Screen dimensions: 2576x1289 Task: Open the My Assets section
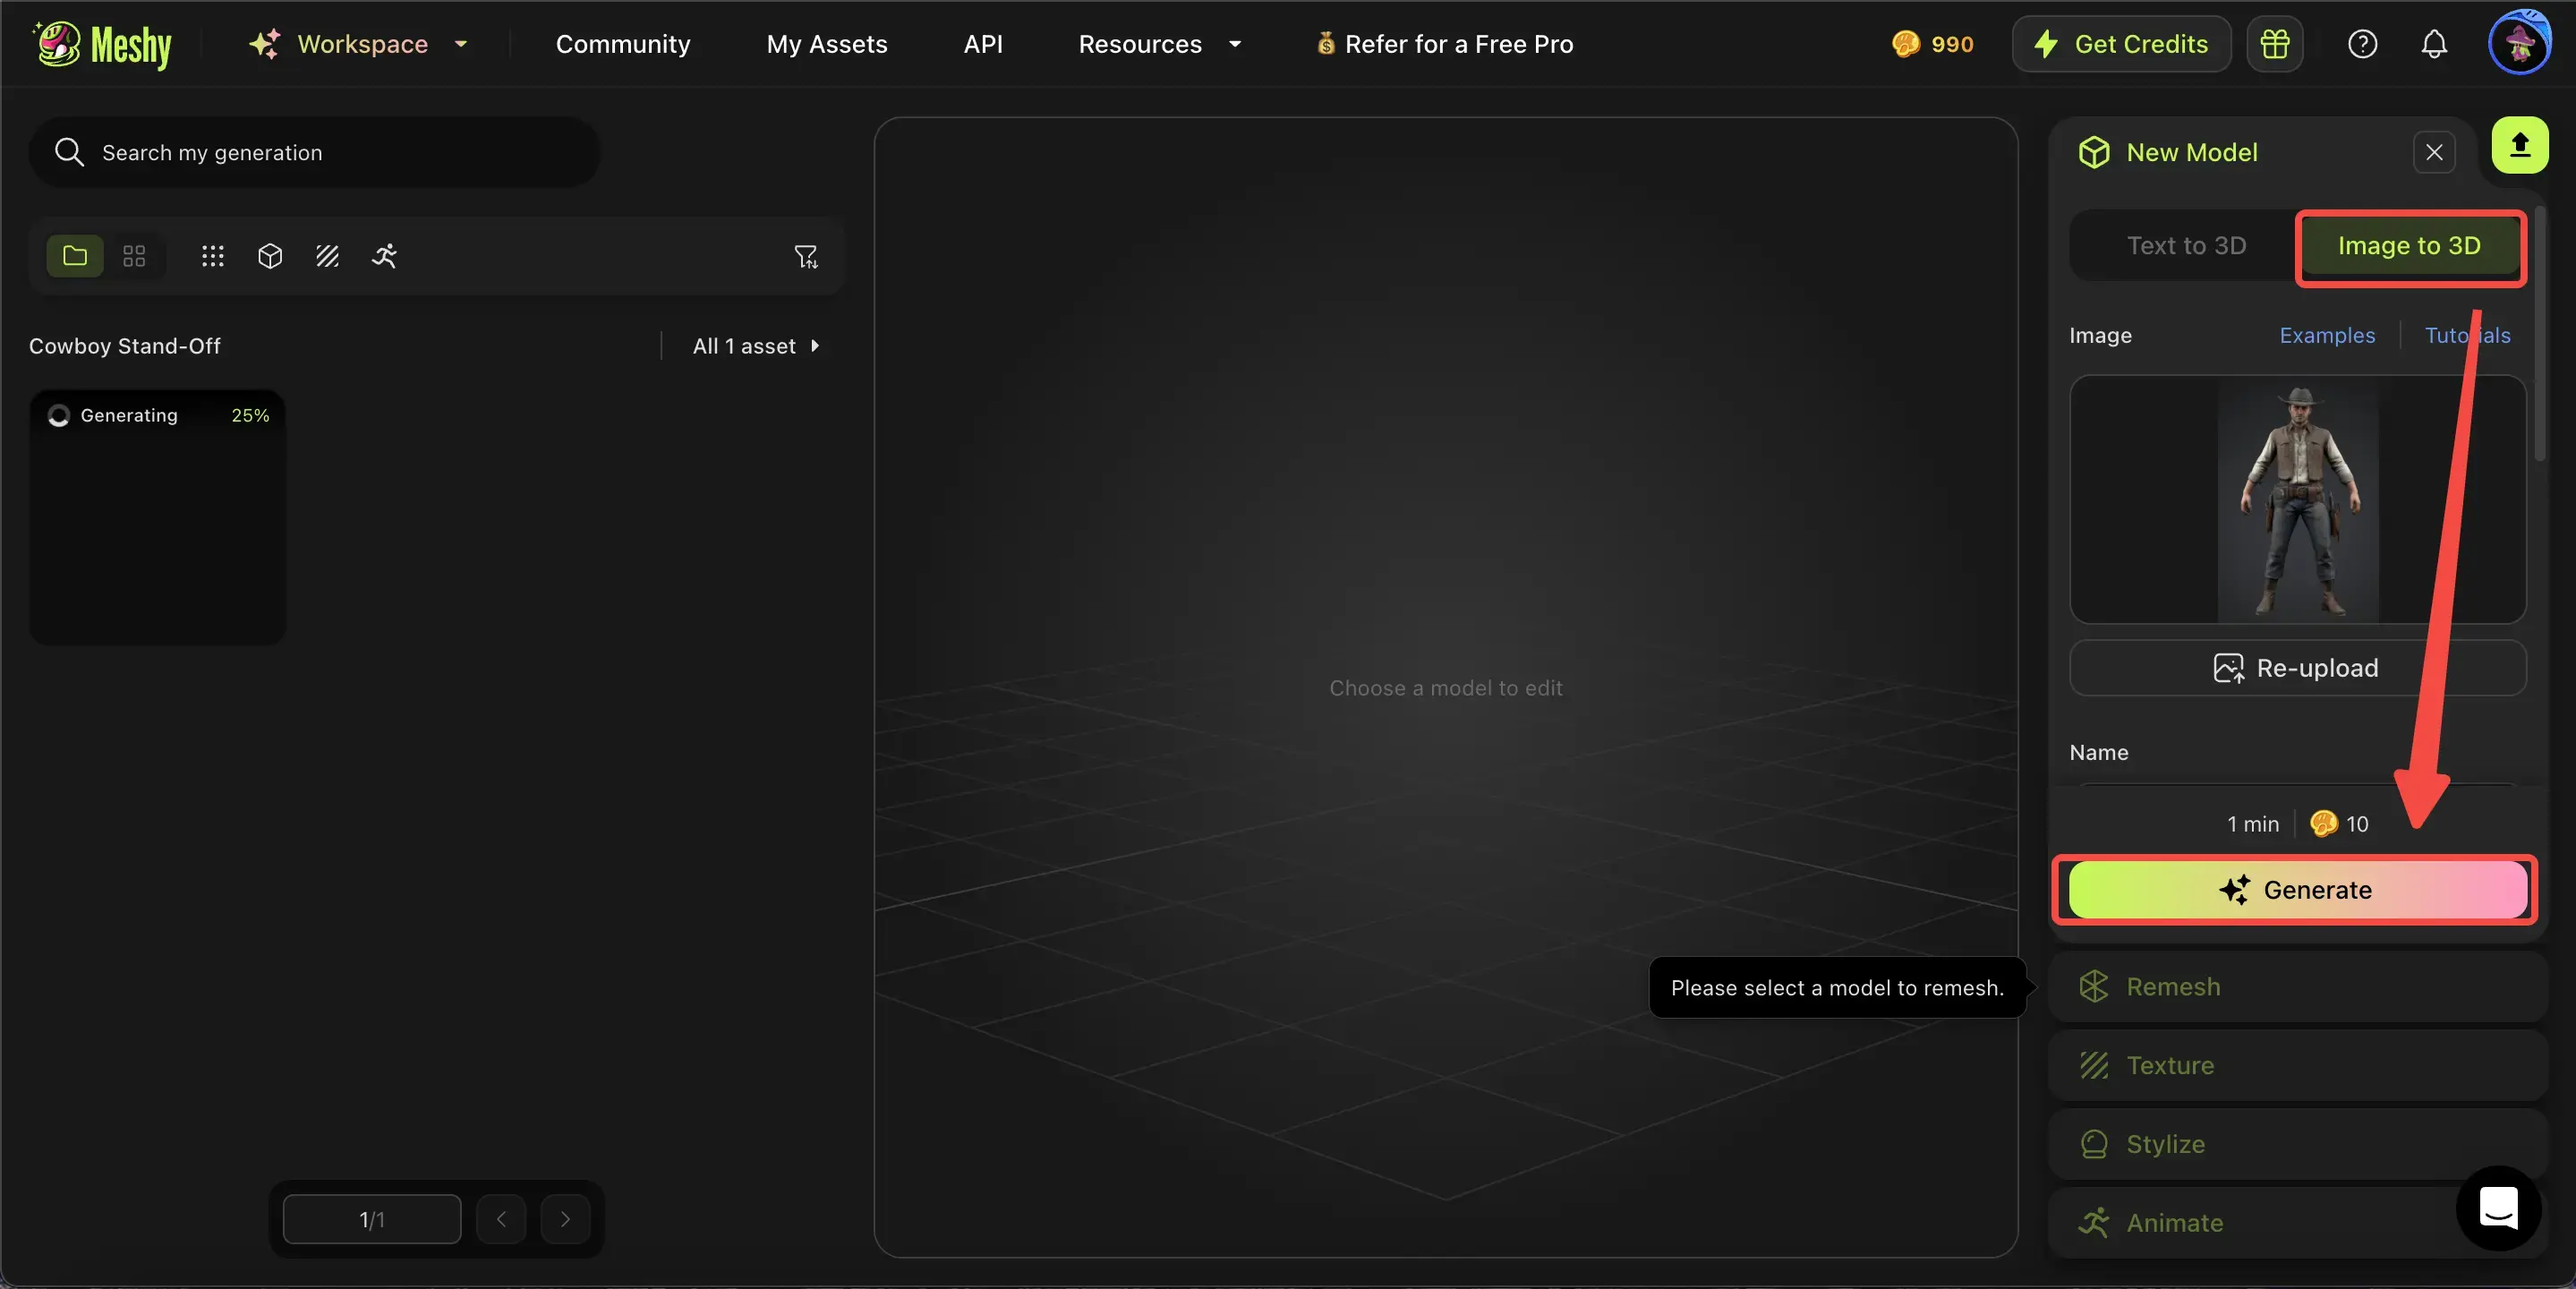[x=826, y=44]
